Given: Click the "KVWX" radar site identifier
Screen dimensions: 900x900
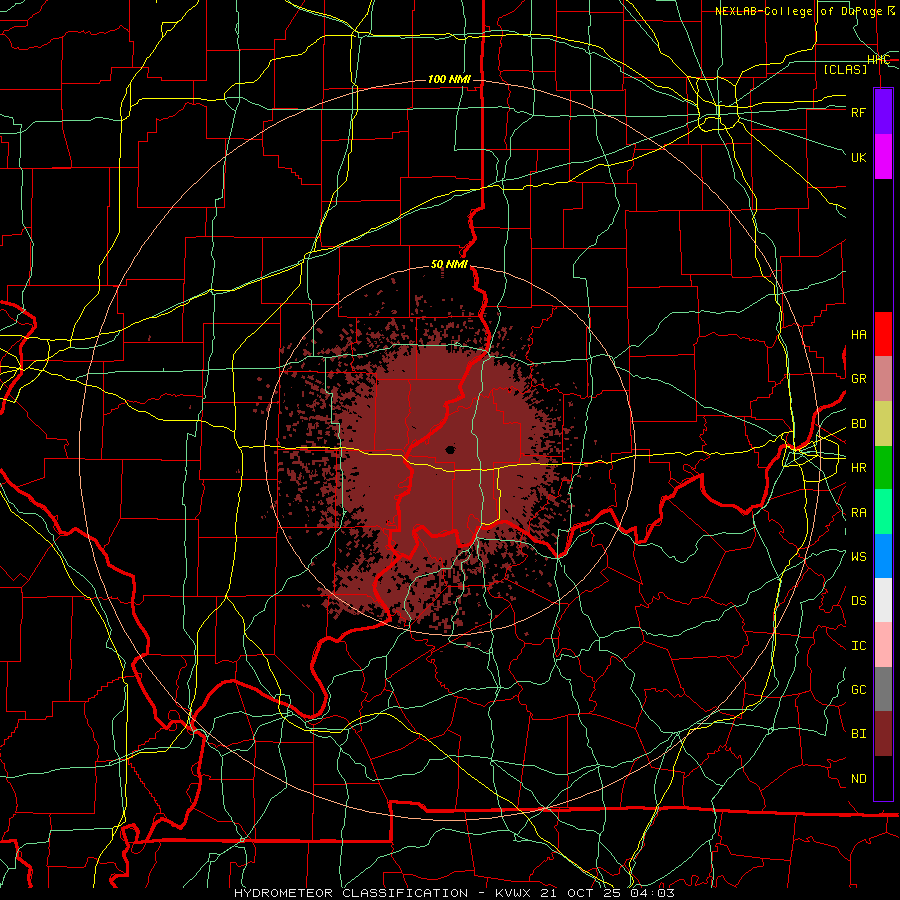Looking at the screenshot, I should (513, 893).
